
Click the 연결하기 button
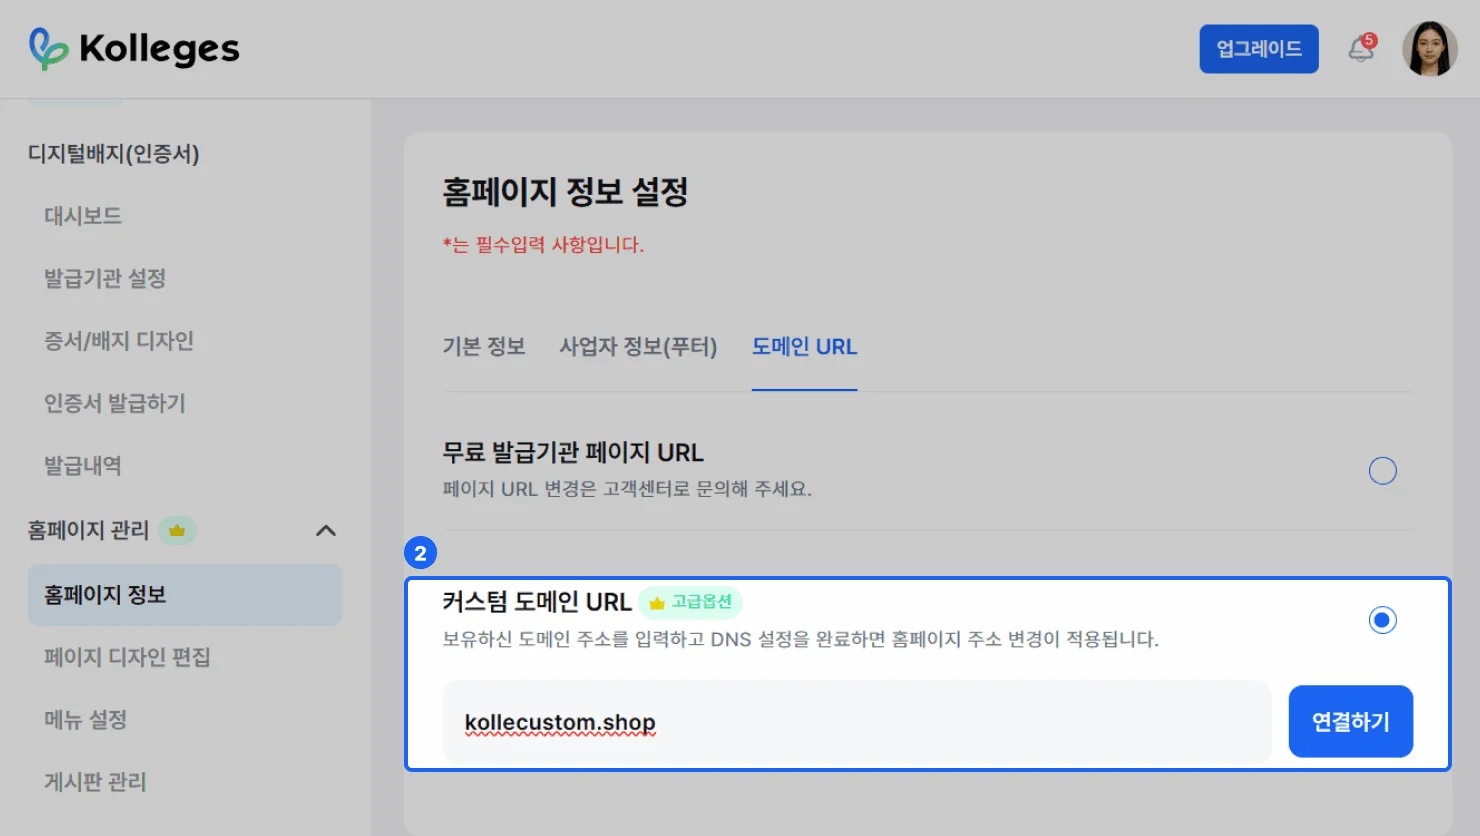(1350, 721)
